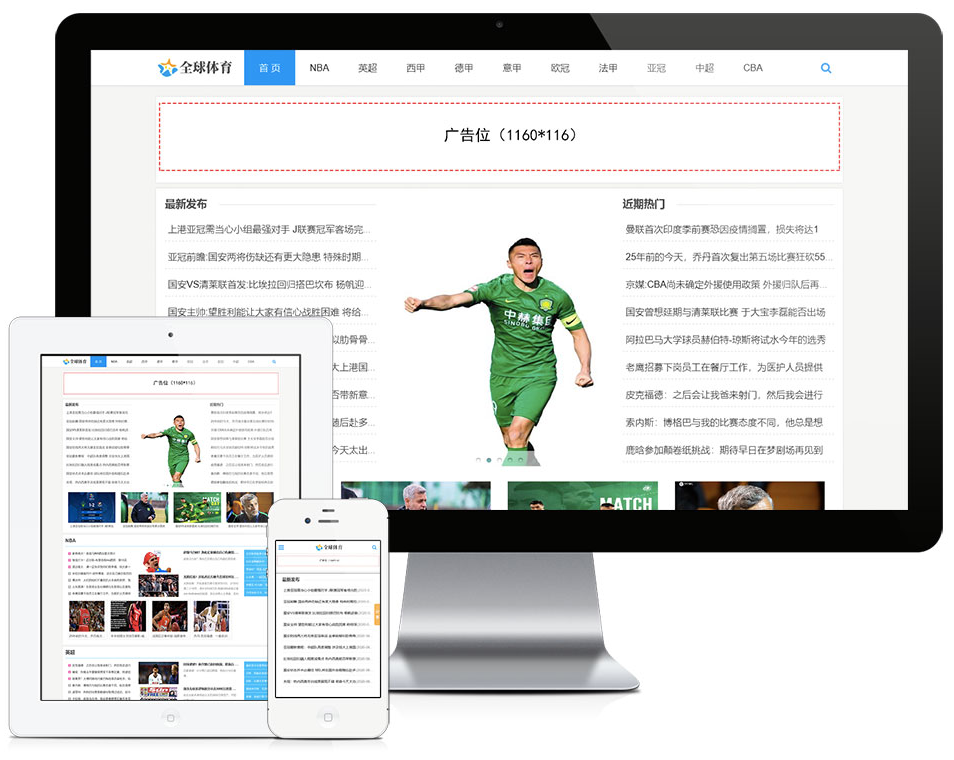Open the green MATCH thumbnail image

(582, 496)
